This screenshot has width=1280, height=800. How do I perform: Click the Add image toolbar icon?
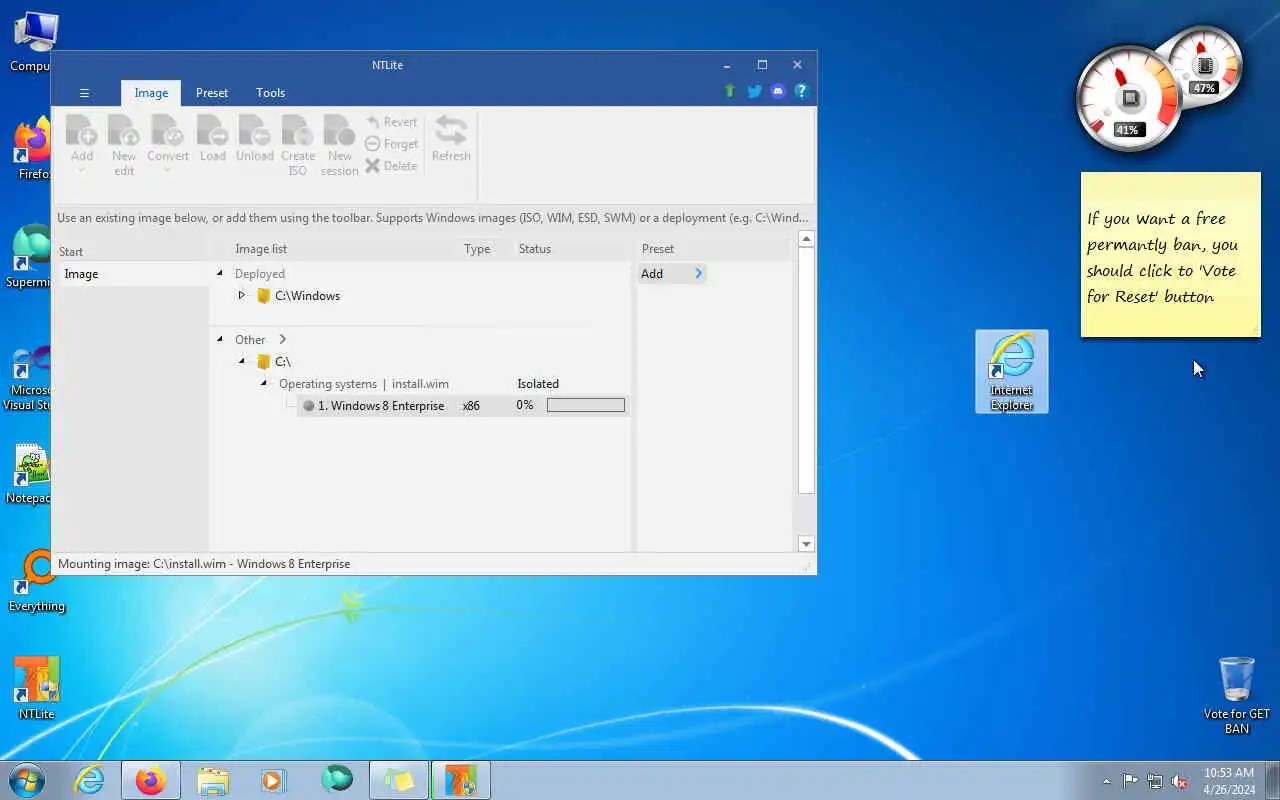coord(82,138)
